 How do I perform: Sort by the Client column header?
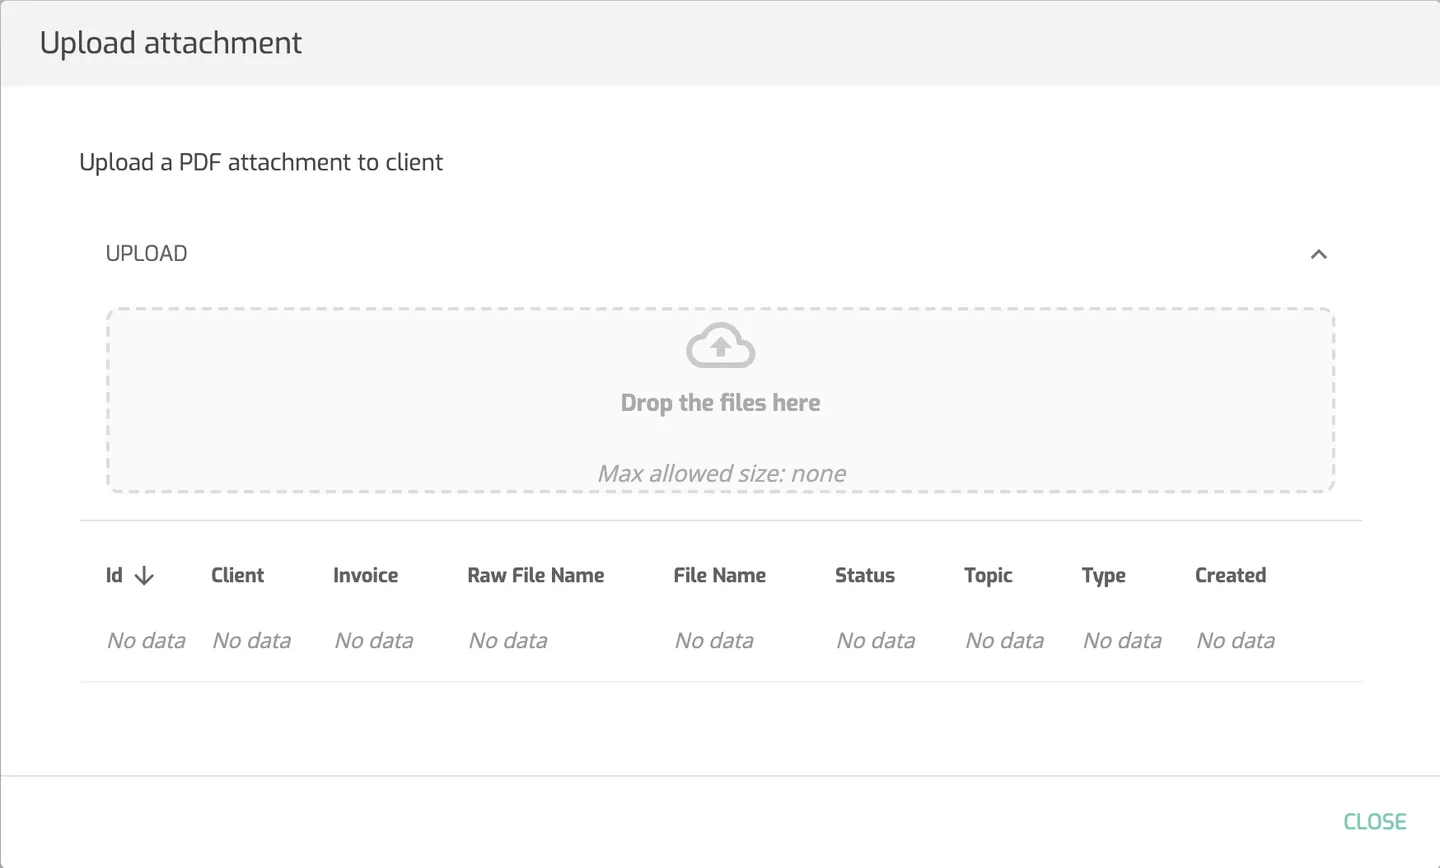coord(237,575)
